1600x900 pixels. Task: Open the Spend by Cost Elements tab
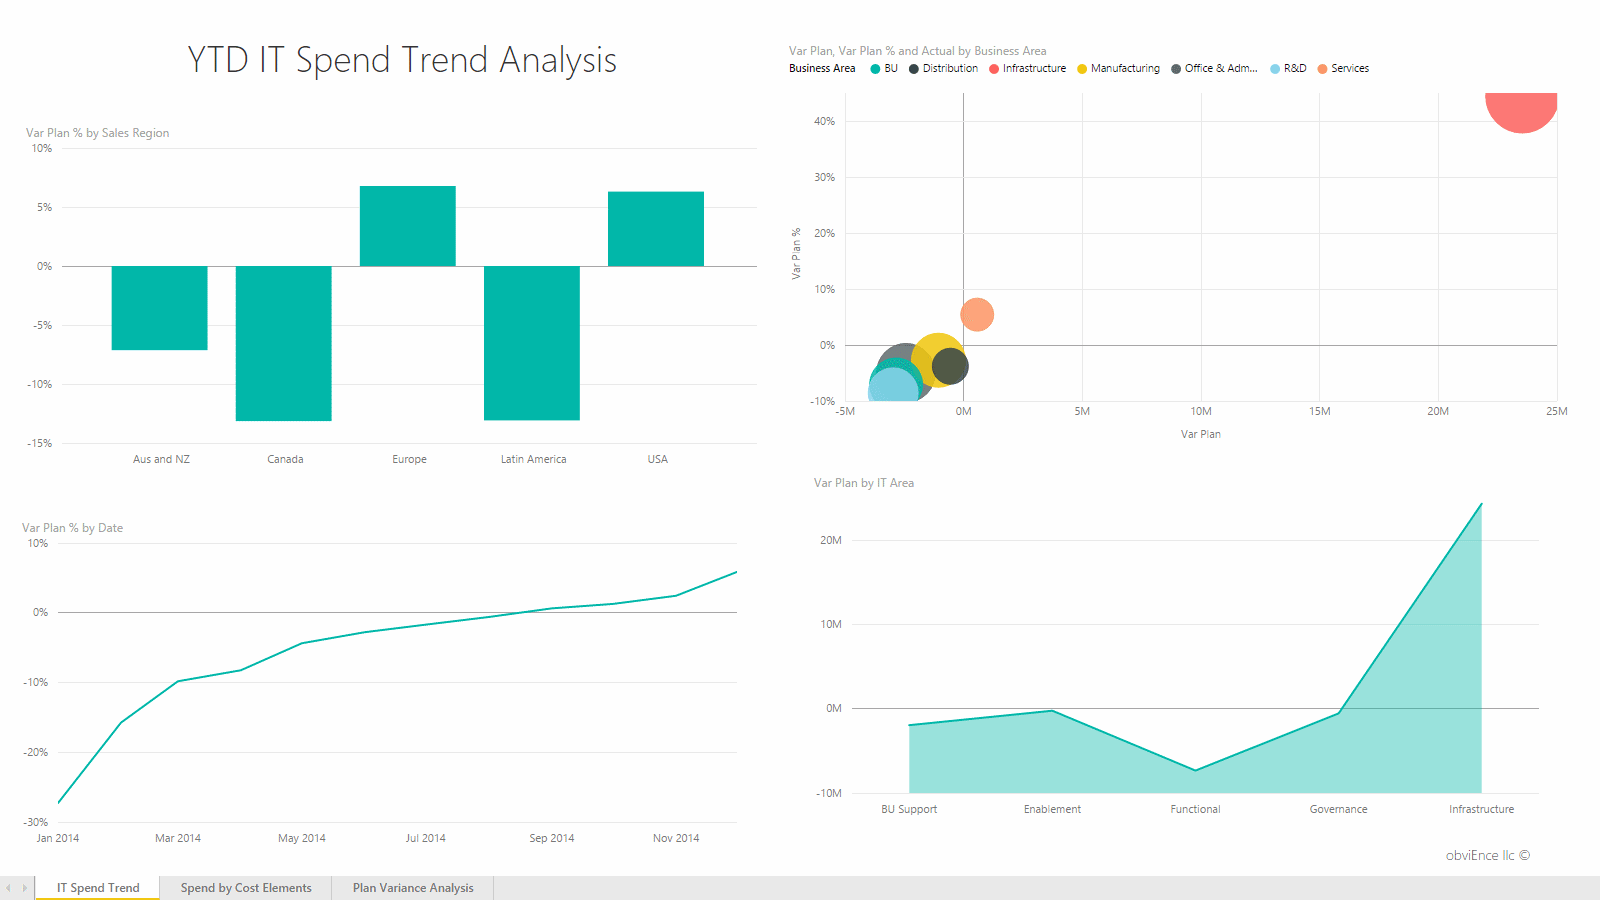[246, 888]
